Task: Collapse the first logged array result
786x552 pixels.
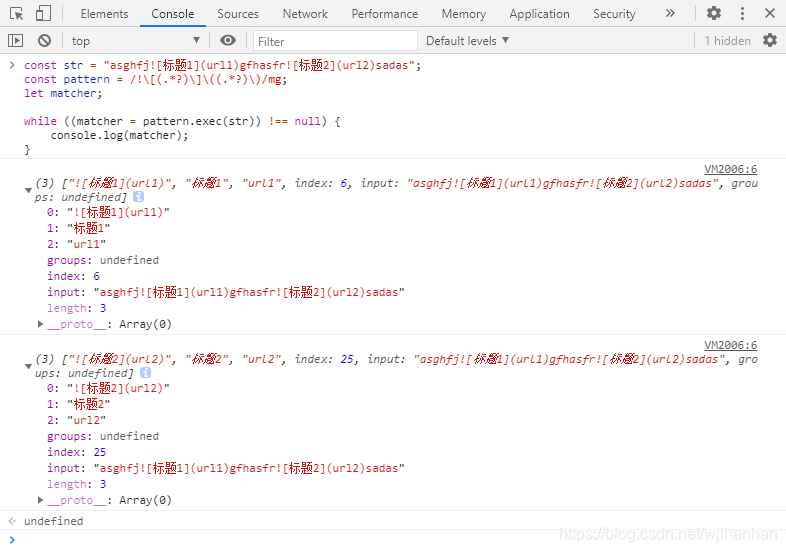Action: click(x=29, y=190)
